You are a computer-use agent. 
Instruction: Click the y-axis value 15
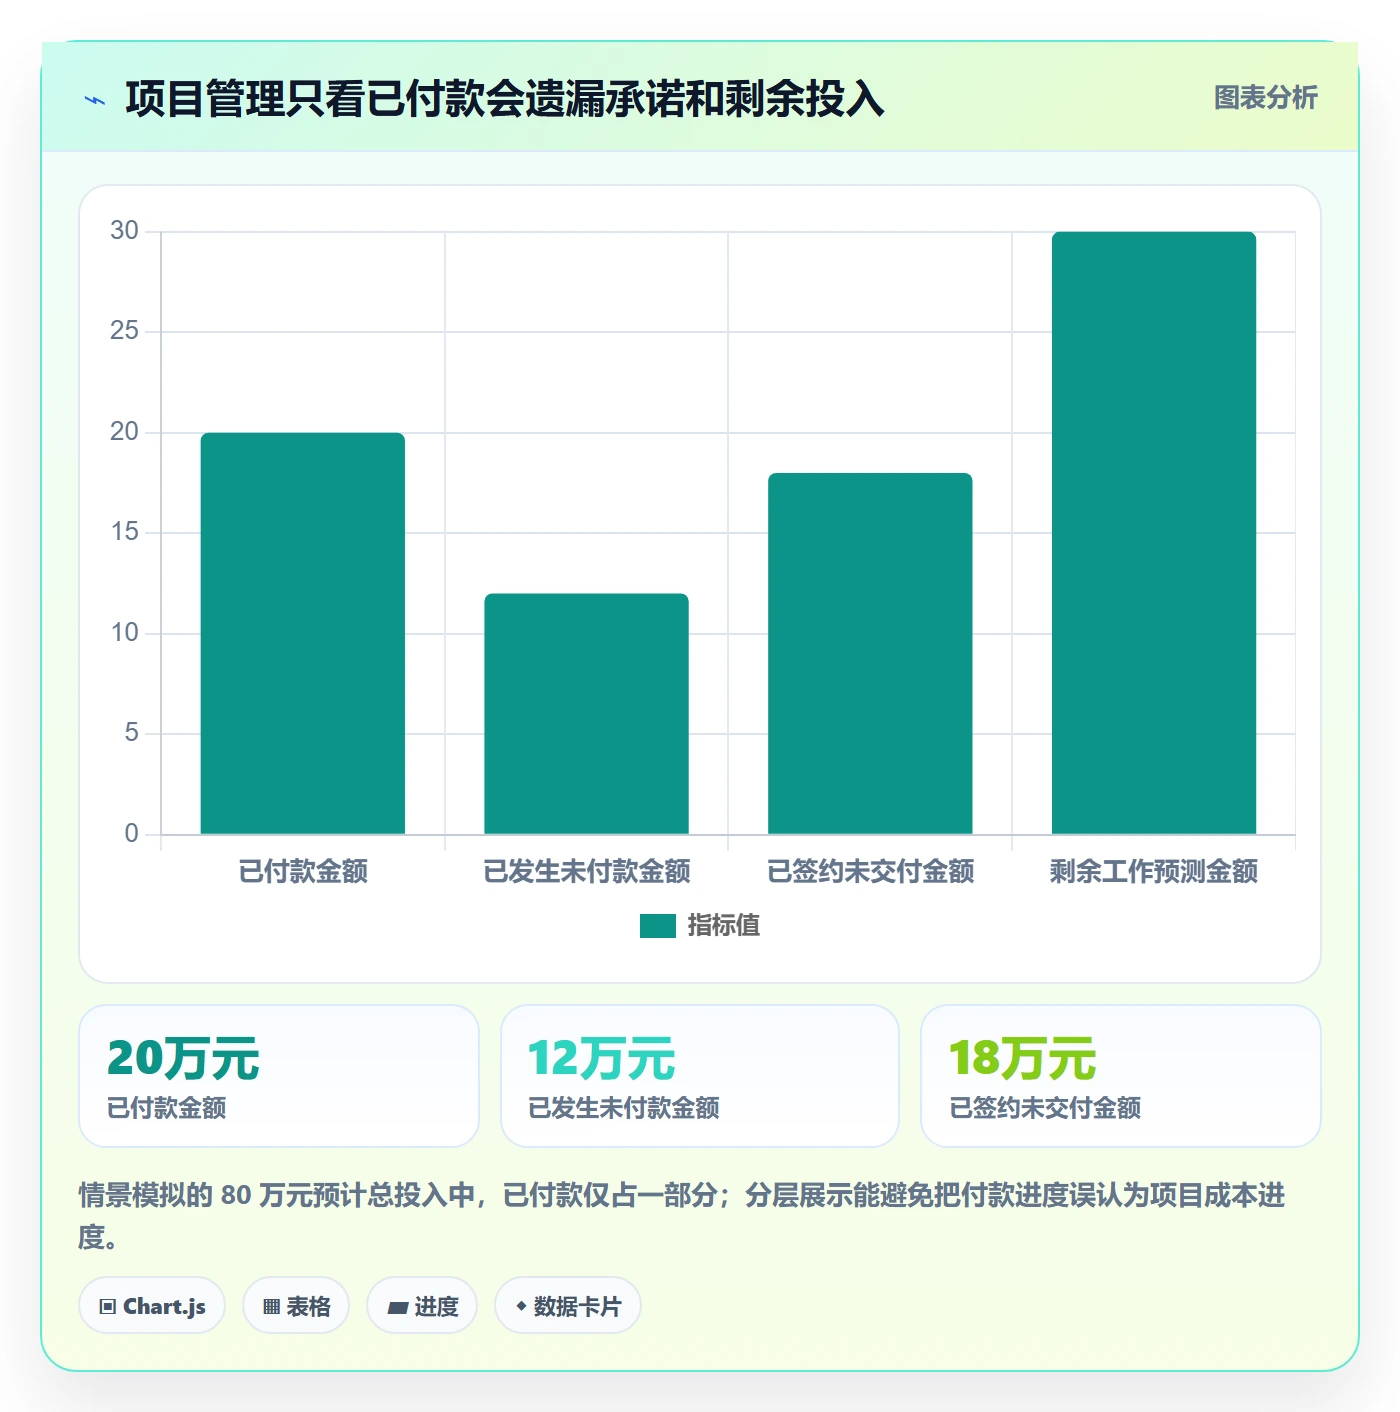tap(124, 532)
